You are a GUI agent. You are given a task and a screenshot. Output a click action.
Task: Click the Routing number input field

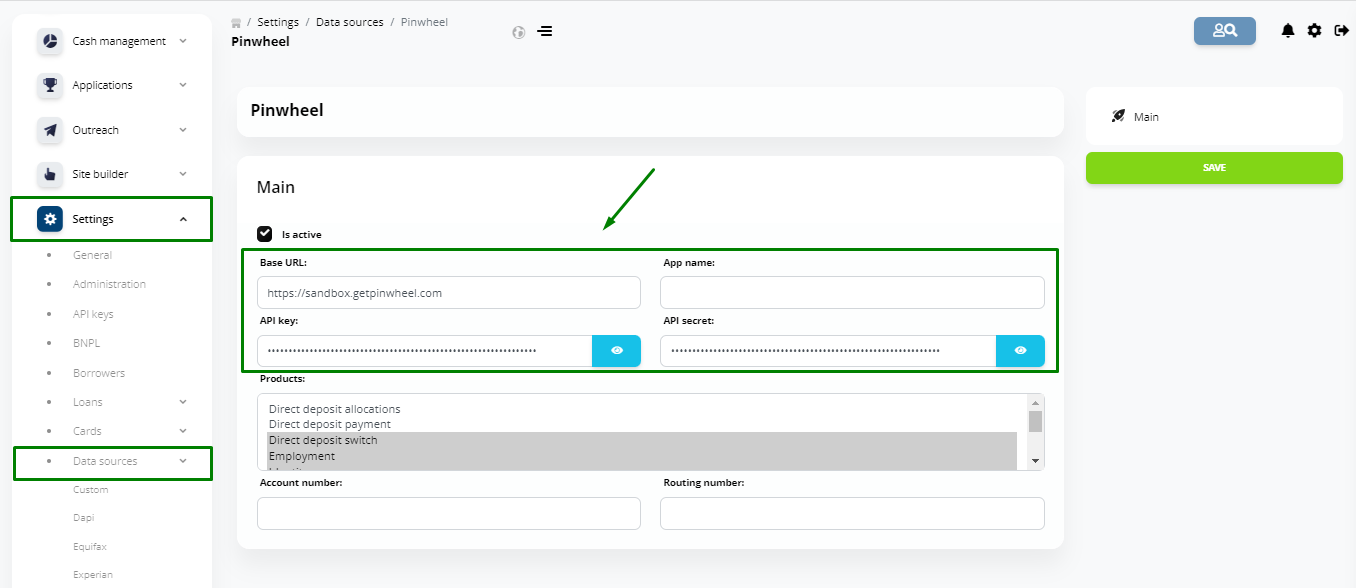[x=852, y=513]
